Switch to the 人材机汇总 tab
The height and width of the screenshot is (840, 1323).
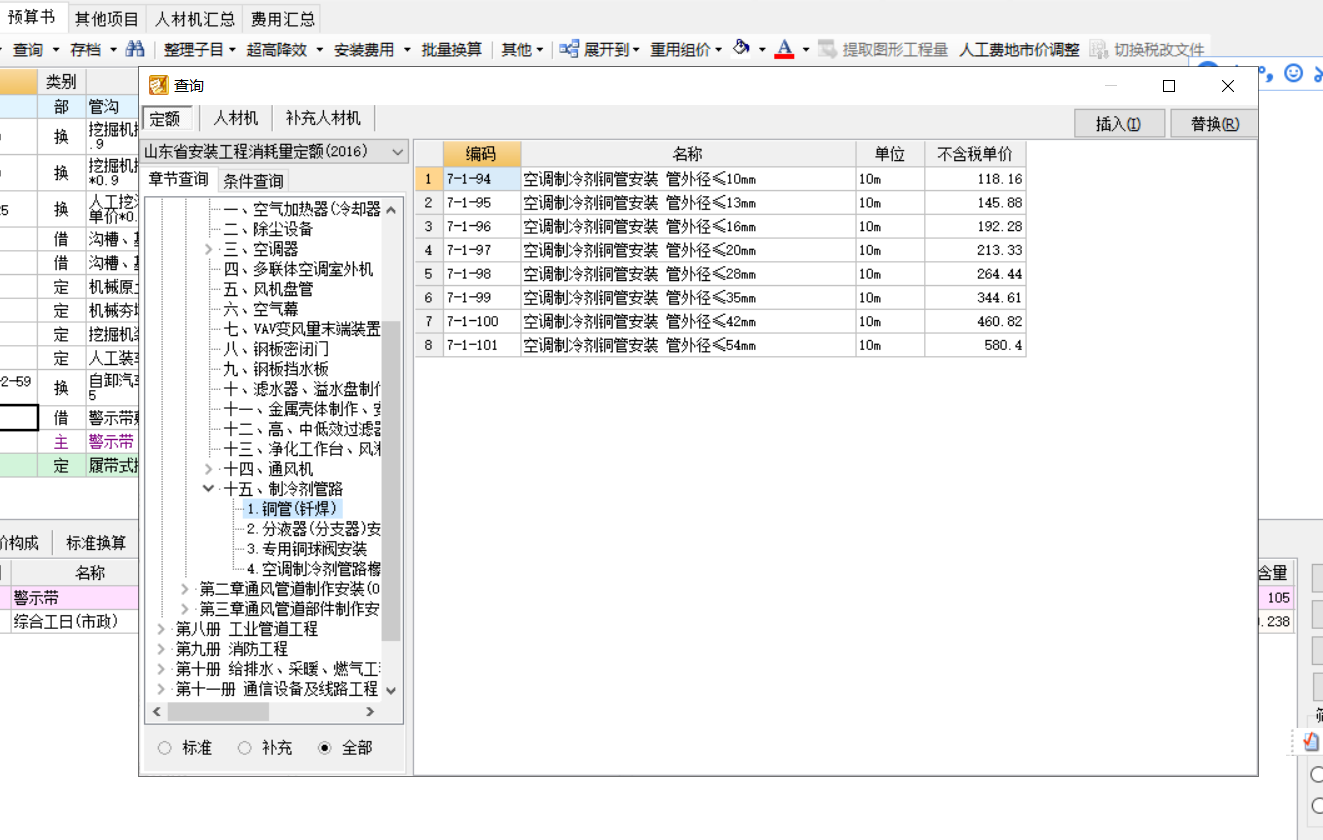click(195, 18)
